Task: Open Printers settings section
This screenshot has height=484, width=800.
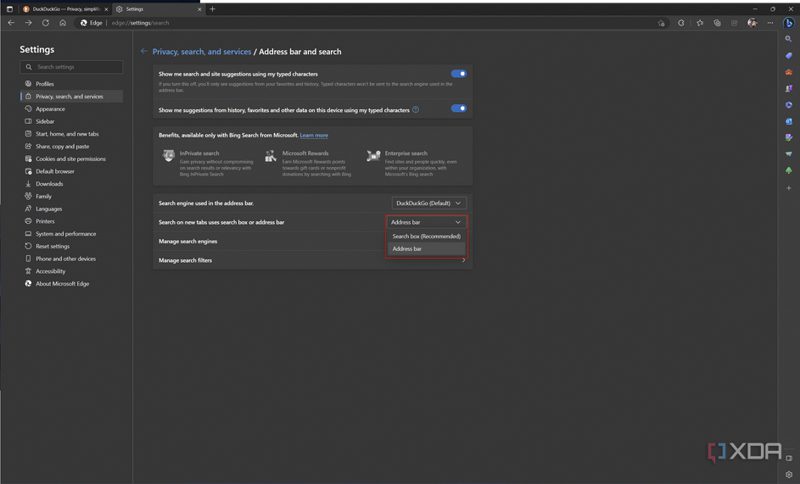Action: (x=71, y=221)
